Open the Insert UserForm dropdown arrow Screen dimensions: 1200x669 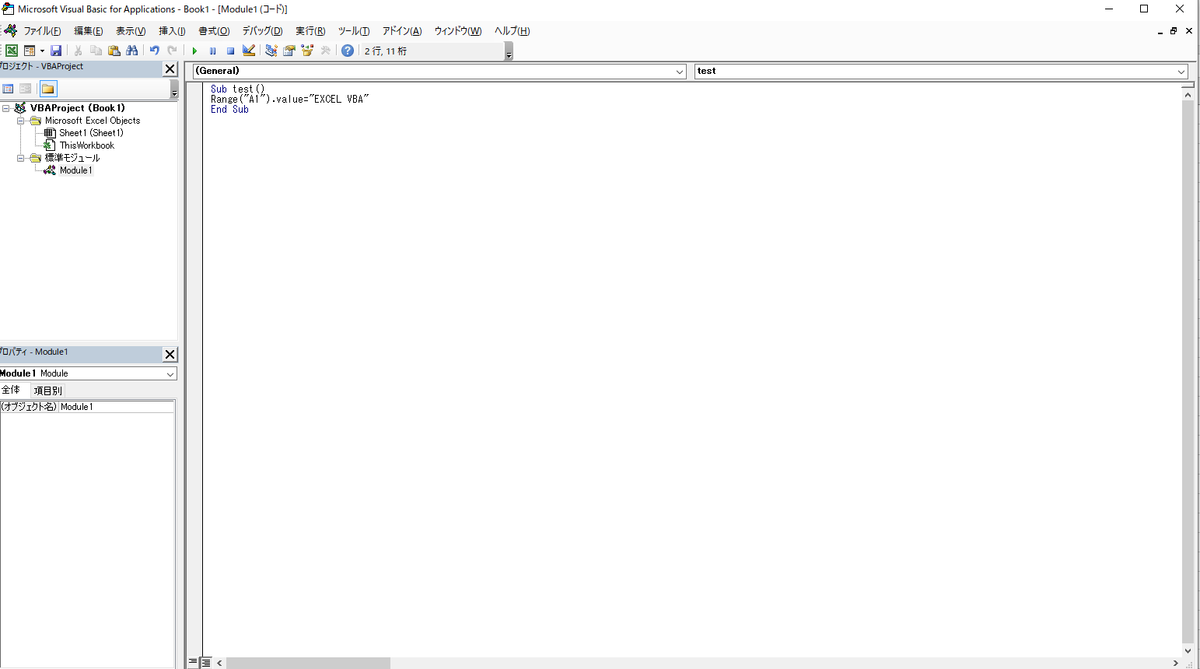click(x=42, y=51)
